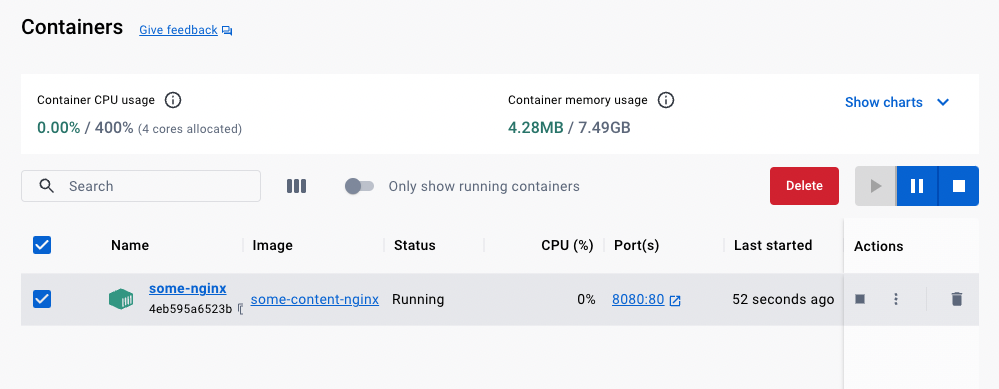Delete some-nginx using the trash icon
The height and width of the screenshot is (389, 999).
coord(956,299)
